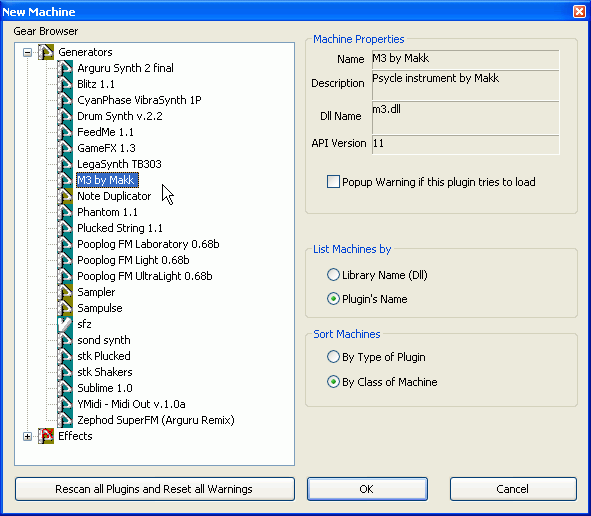This screenshot has width=591, height=516.
Task: Sort machines By Class of Machine
Action: tap(333, 382)
